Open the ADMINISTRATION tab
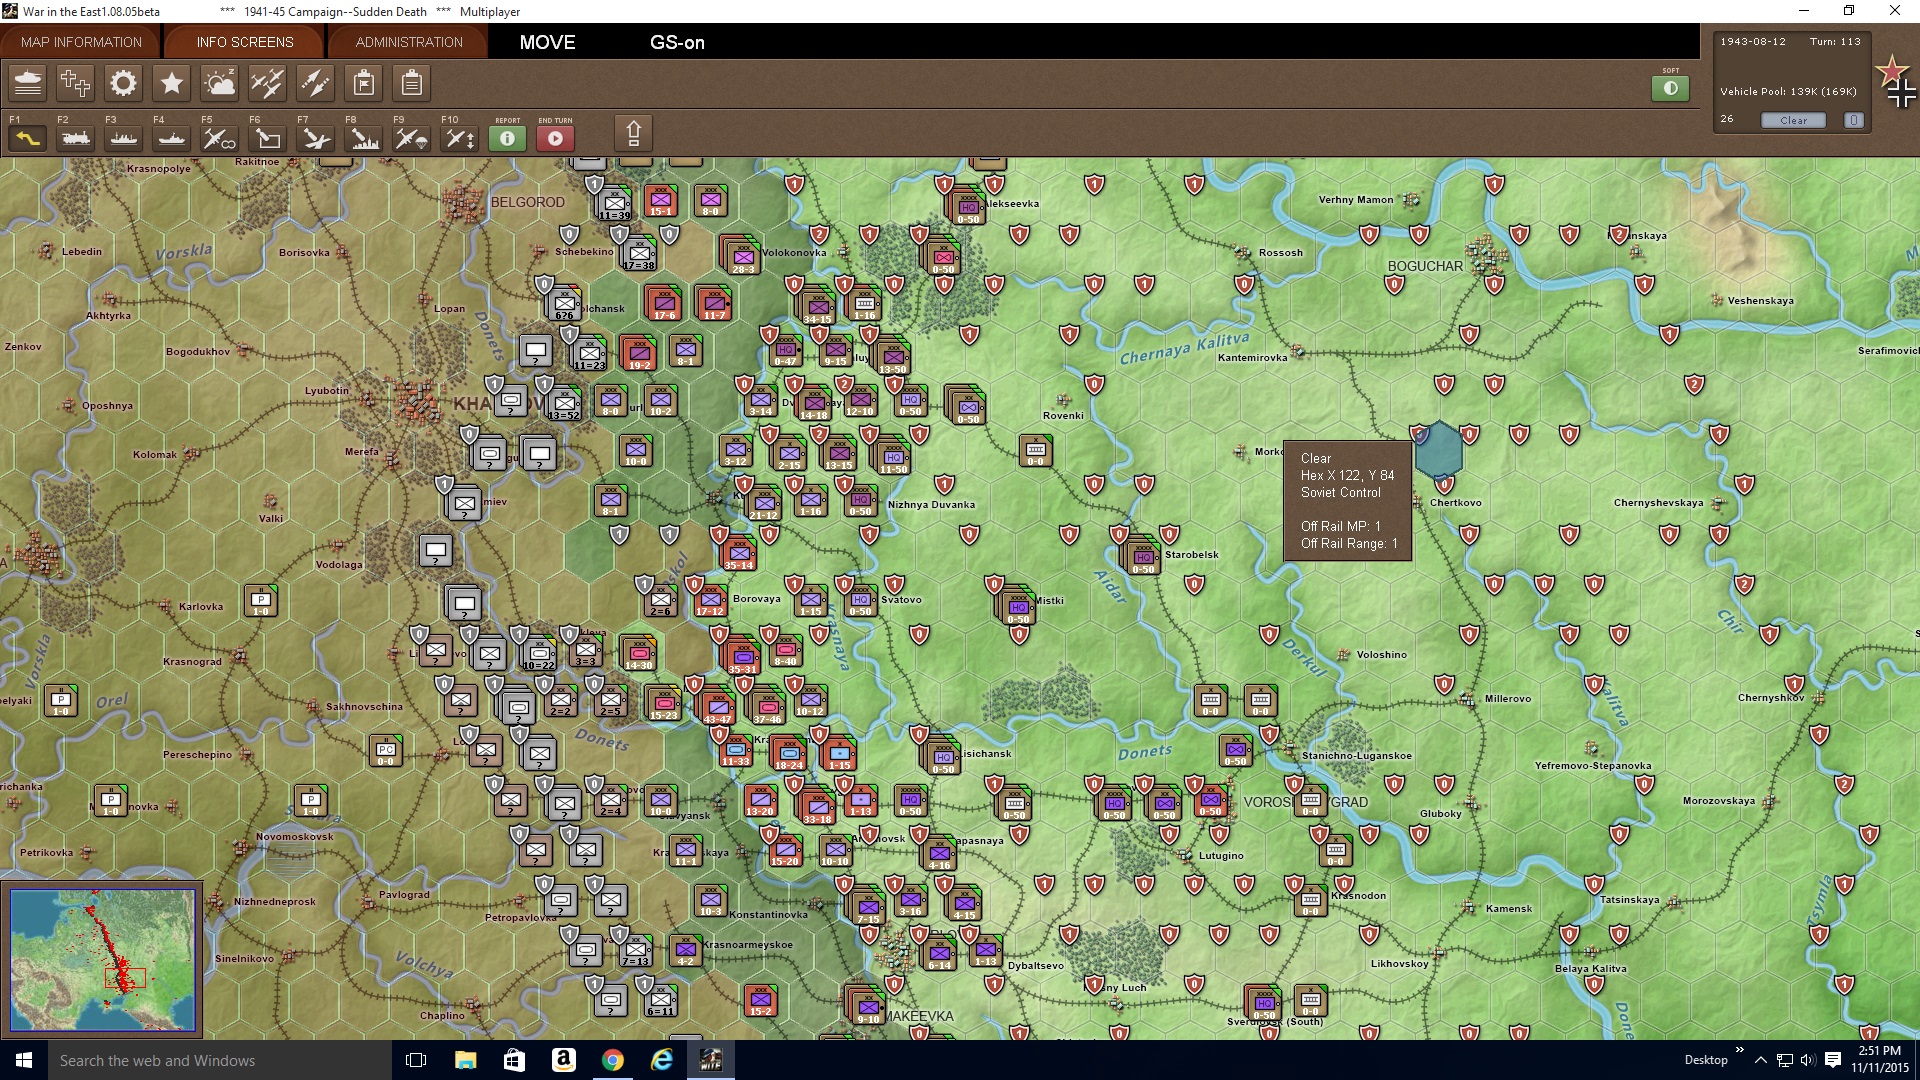The width and height of the screenshot is (1920, 1080). 409,42
